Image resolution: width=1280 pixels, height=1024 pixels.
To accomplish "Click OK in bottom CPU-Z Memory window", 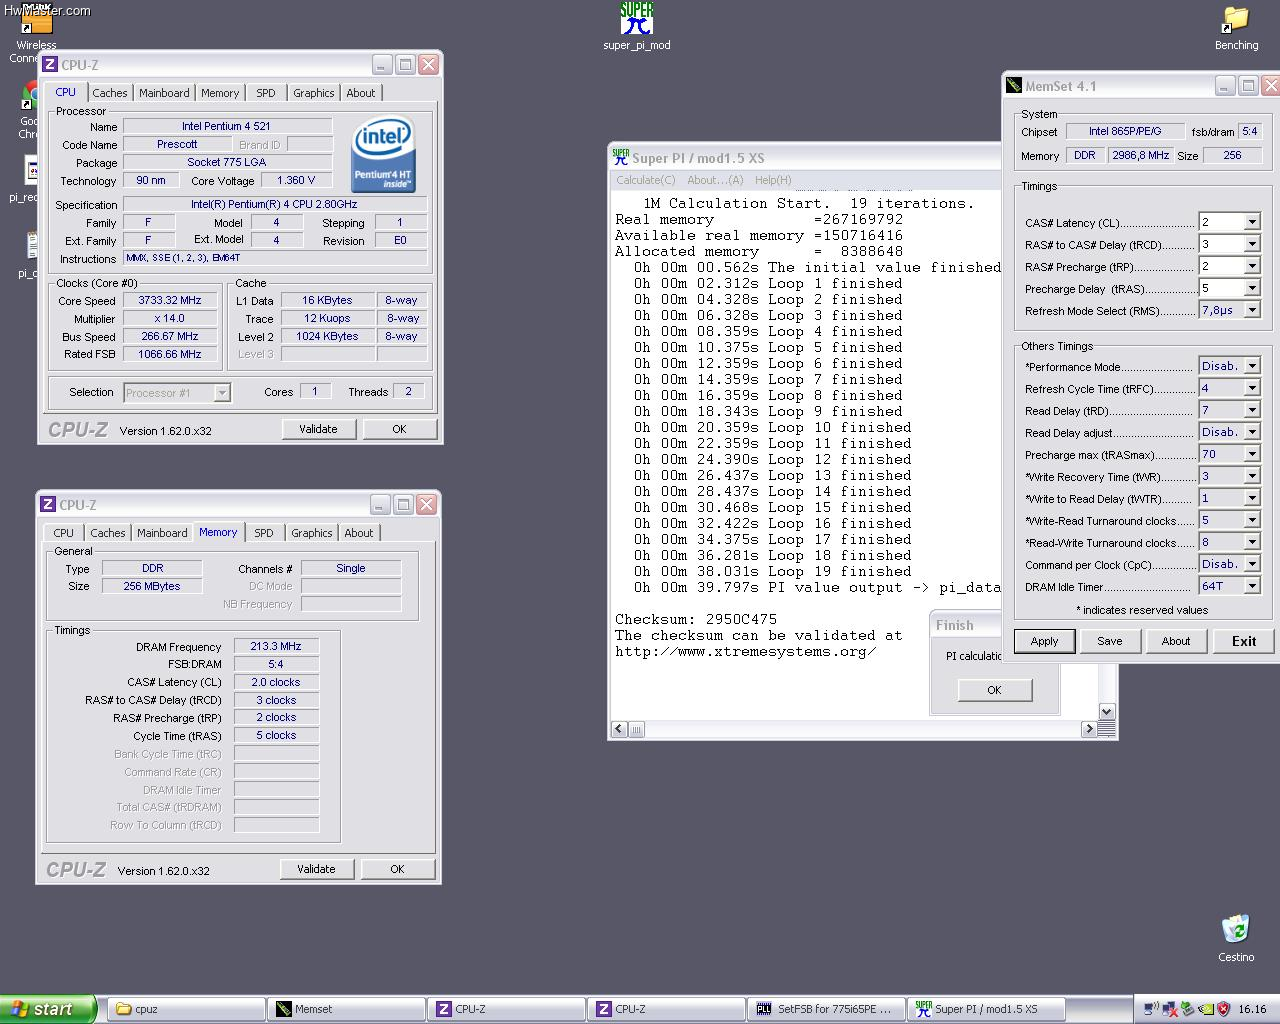I will click(x=397, y=869).
